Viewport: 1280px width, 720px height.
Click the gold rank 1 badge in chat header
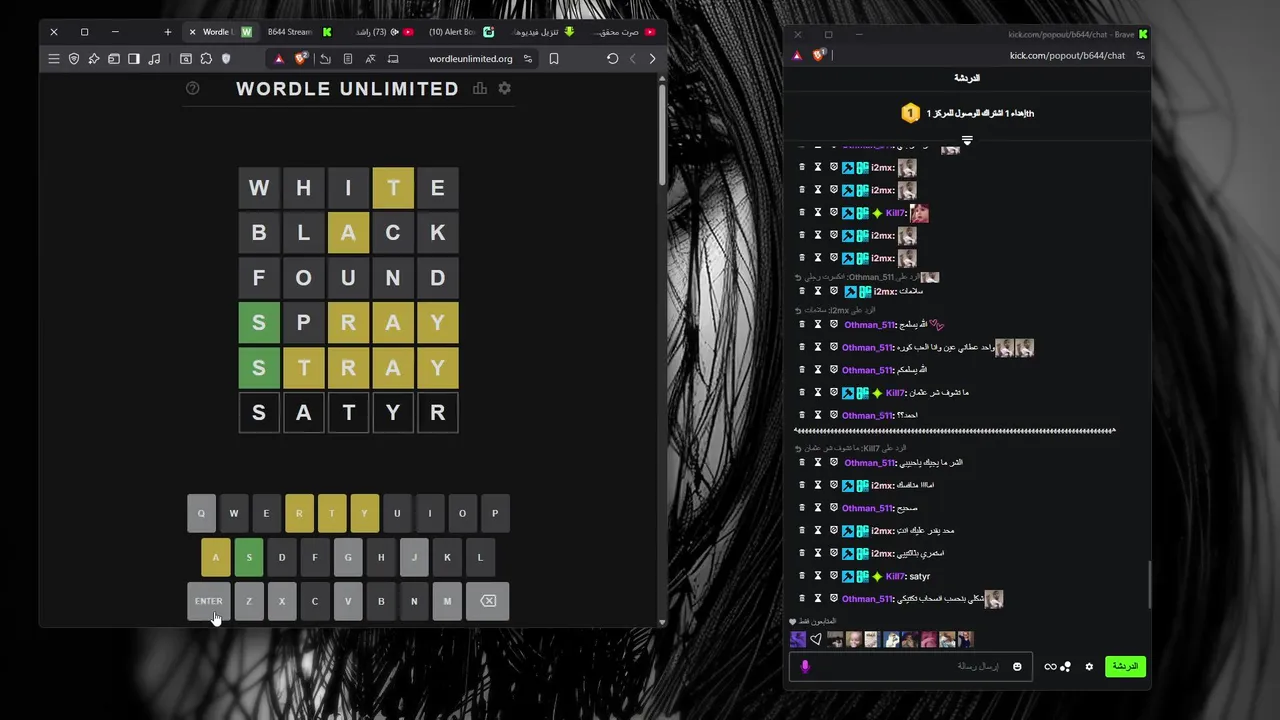tap(910, 113)
